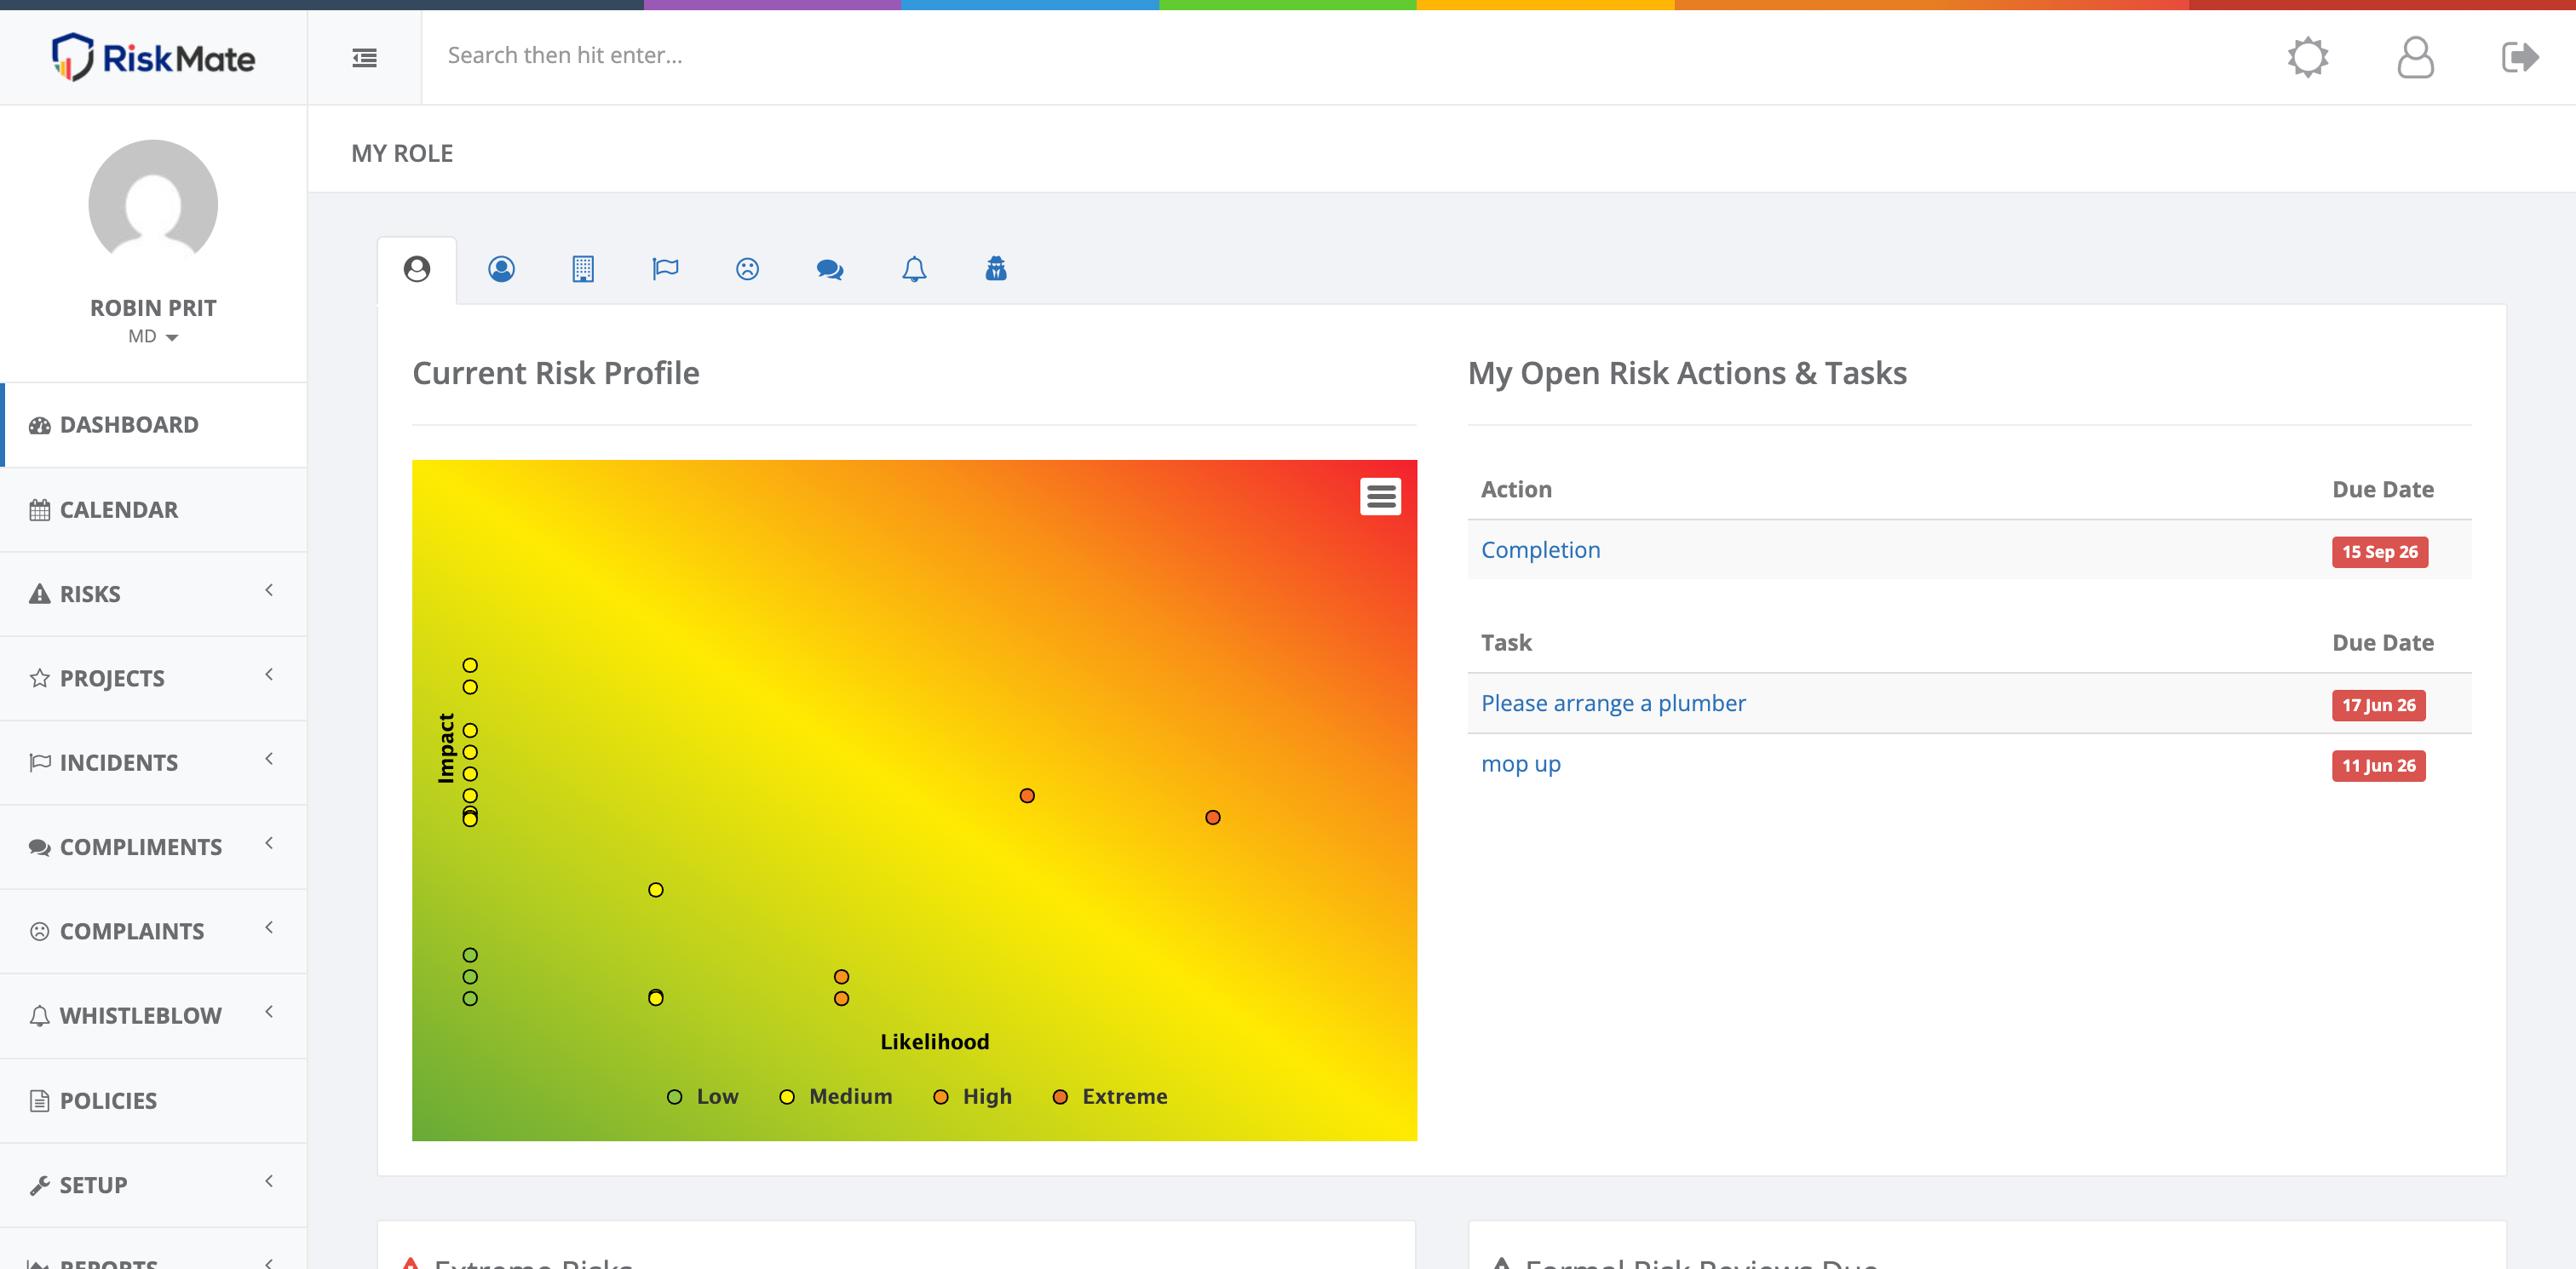The image size is (2576, 1269).
Task: Open Calendar in the sidebar
Action: (x=154, y=510)
